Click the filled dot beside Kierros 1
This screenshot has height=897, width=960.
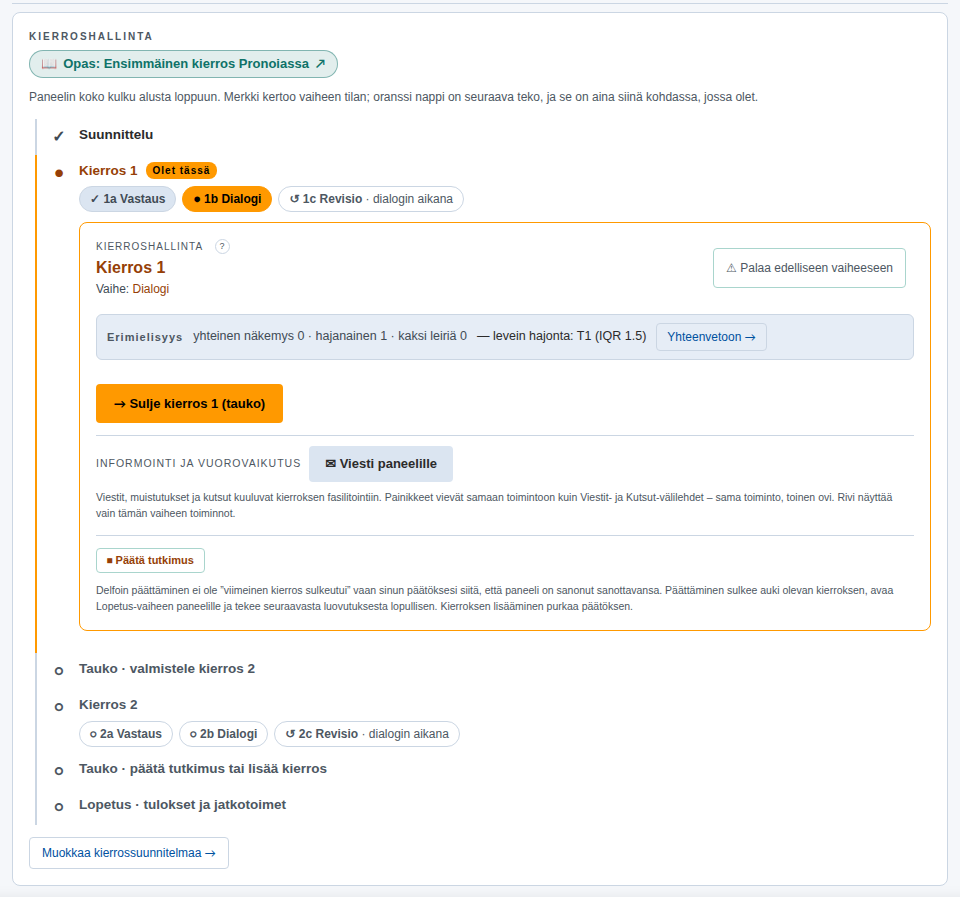pyautogui.click(x=59, y=173)
